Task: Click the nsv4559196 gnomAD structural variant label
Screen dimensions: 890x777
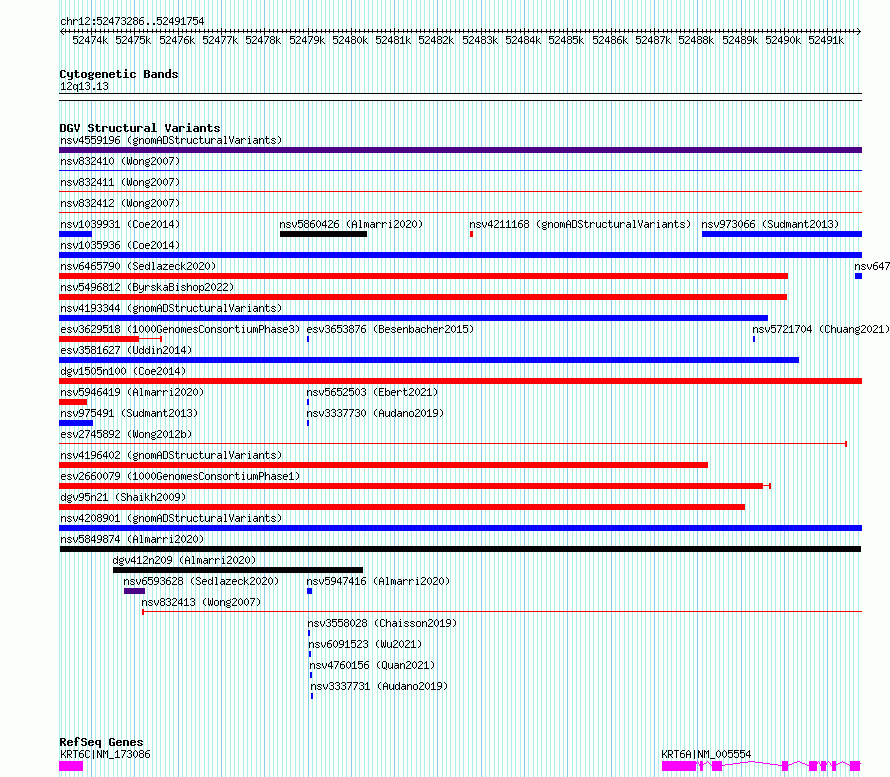Action: pyautogui.click(x=171, y=140)
